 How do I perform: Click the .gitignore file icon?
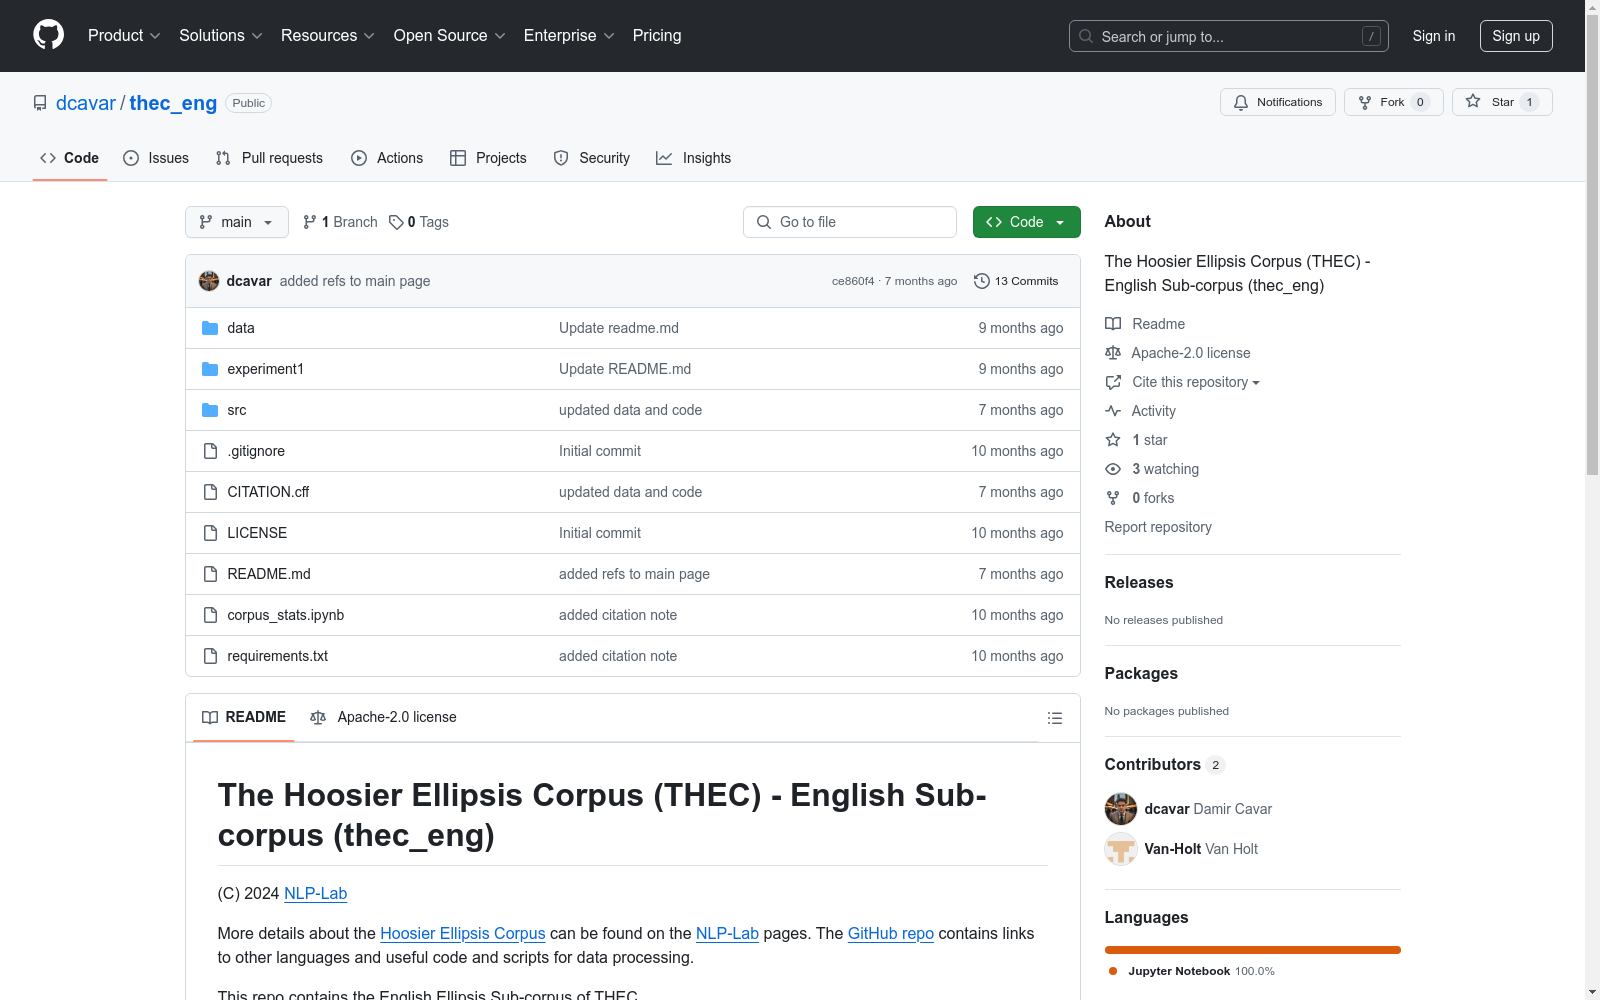210,451
